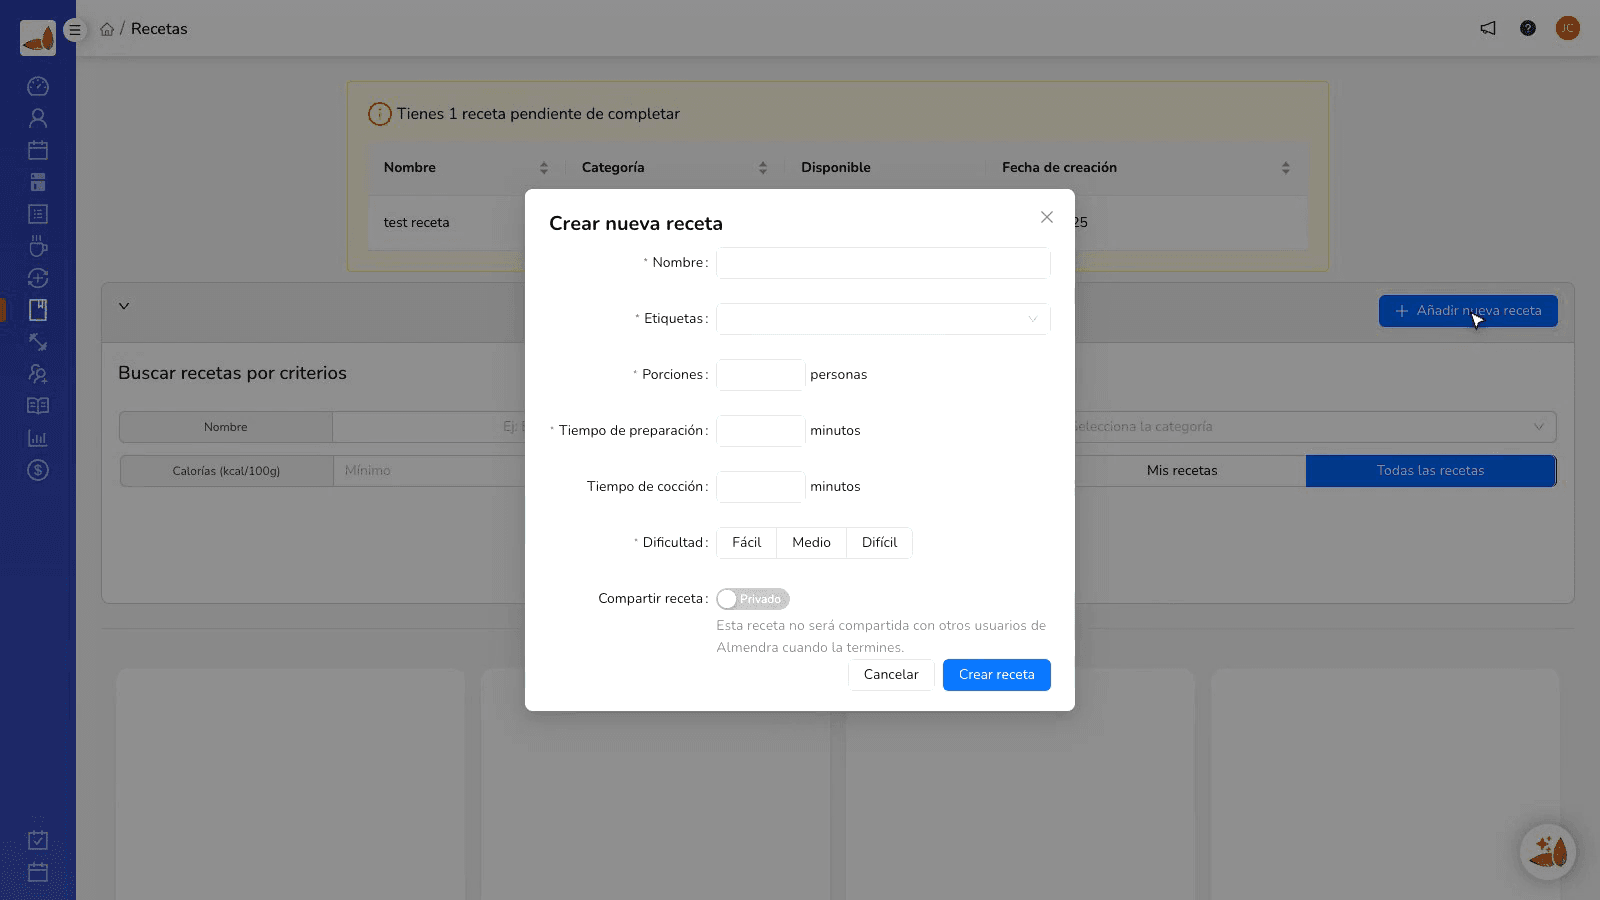Click the Nombre text field in dialog

coord(883,263)
